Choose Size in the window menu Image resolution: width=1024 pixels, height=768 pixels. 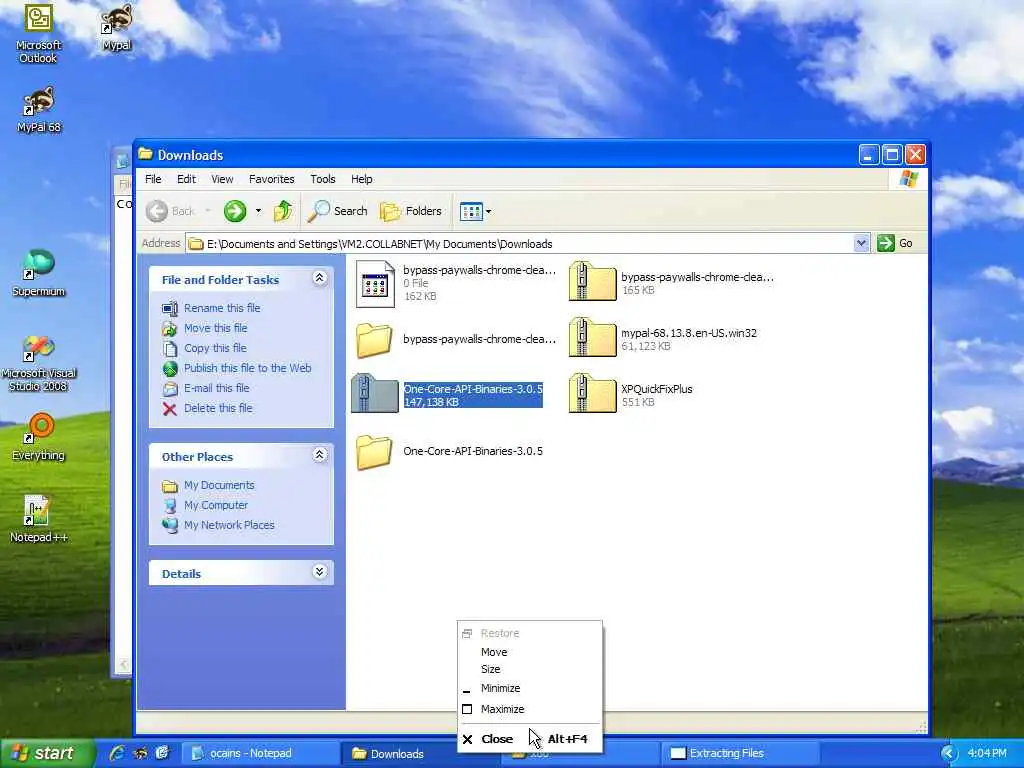[529, 669]
